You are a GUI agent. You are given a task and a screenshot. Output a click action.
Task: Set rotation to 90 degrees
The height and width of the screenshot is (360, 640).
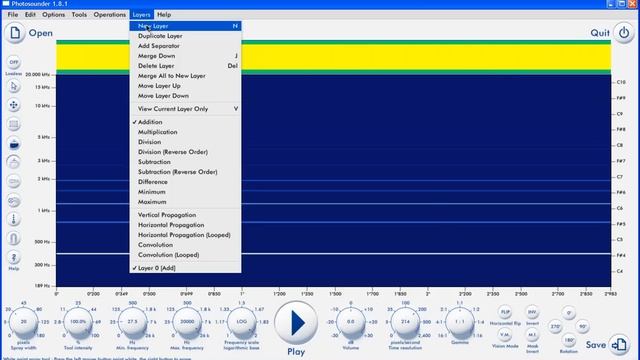coord(582,327)
